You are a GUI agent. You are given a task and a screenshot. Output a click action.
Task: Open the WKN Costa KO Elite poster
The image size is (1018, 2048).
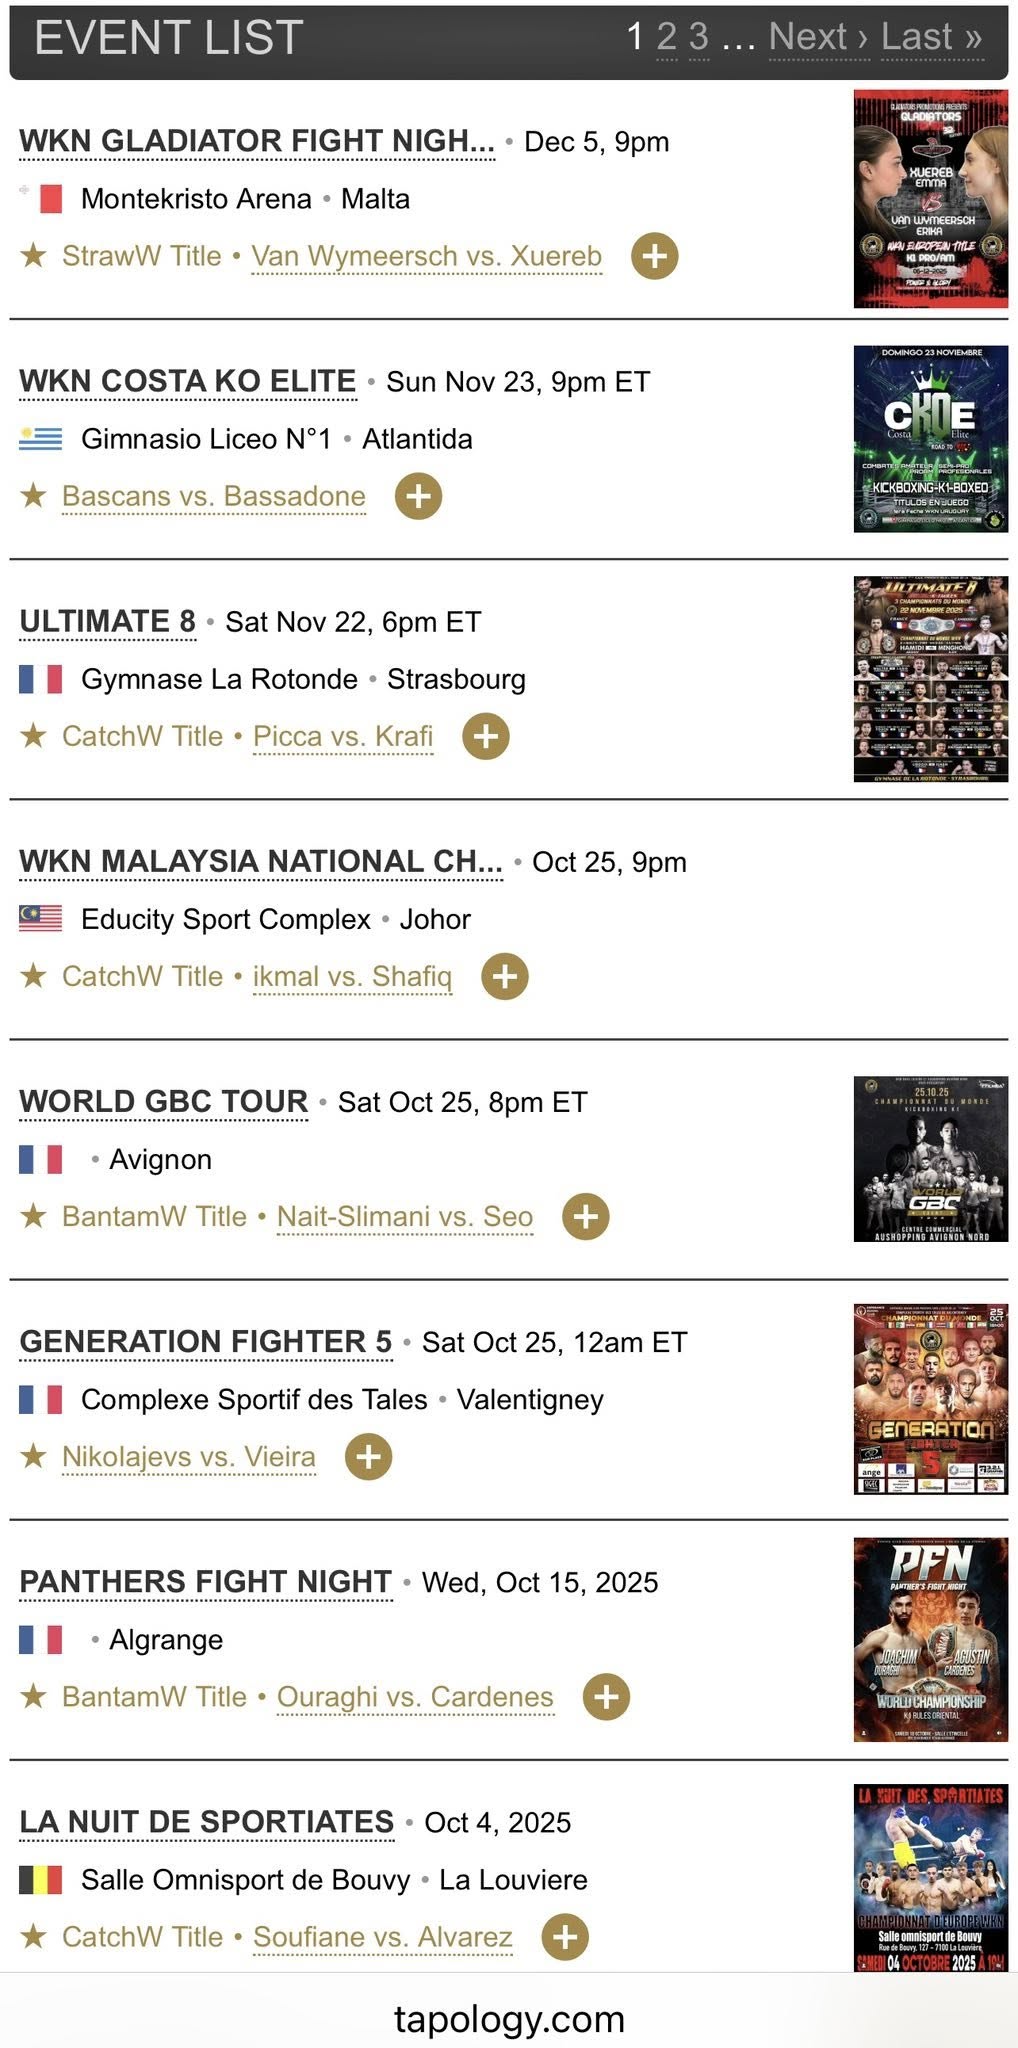(x=930, y=439)
